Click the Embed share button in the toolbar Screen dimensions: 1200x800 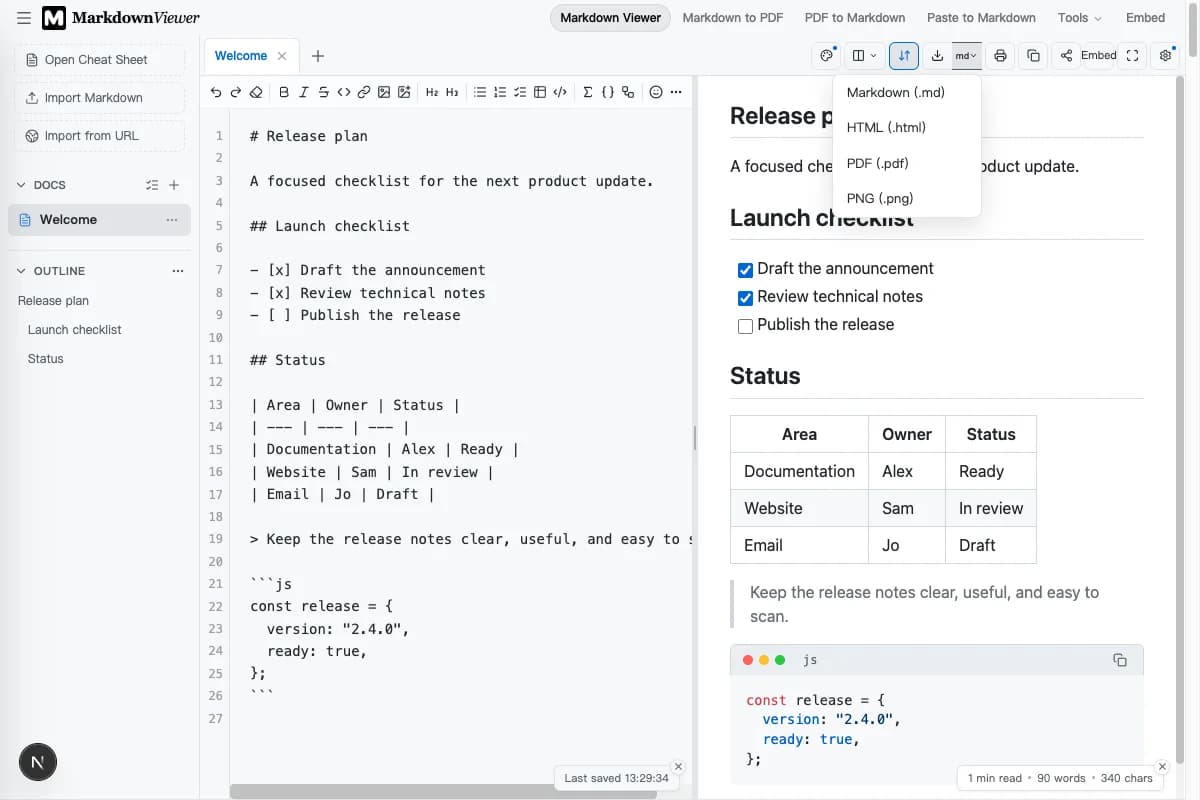tap(1085, 56)
